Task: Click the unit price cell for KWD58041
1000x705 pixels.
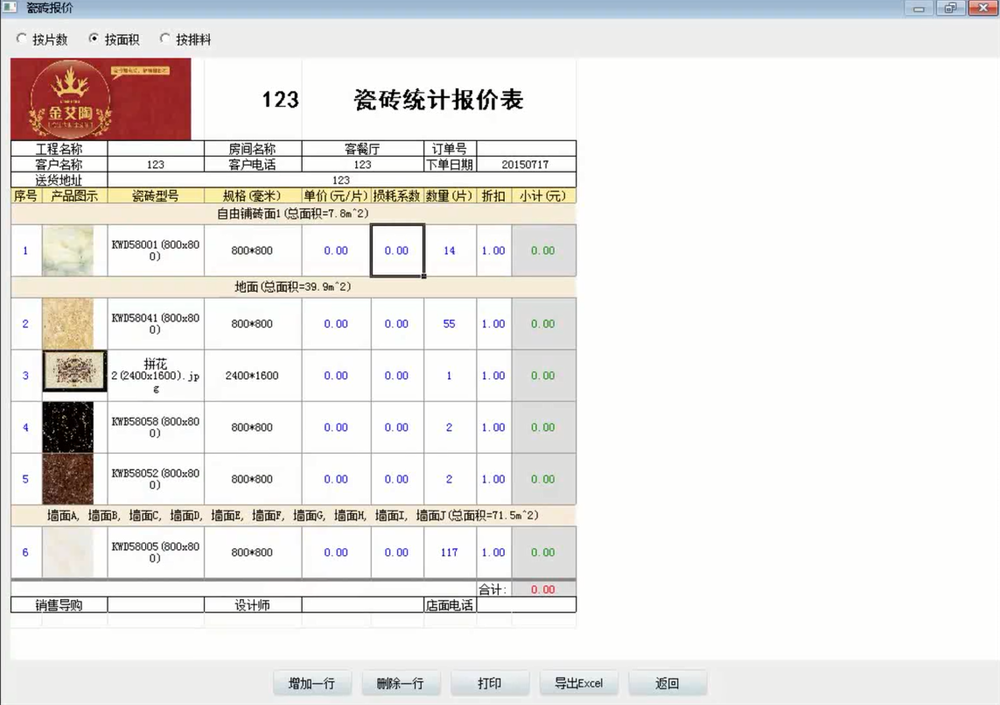Action: click(x=336, y=323)
